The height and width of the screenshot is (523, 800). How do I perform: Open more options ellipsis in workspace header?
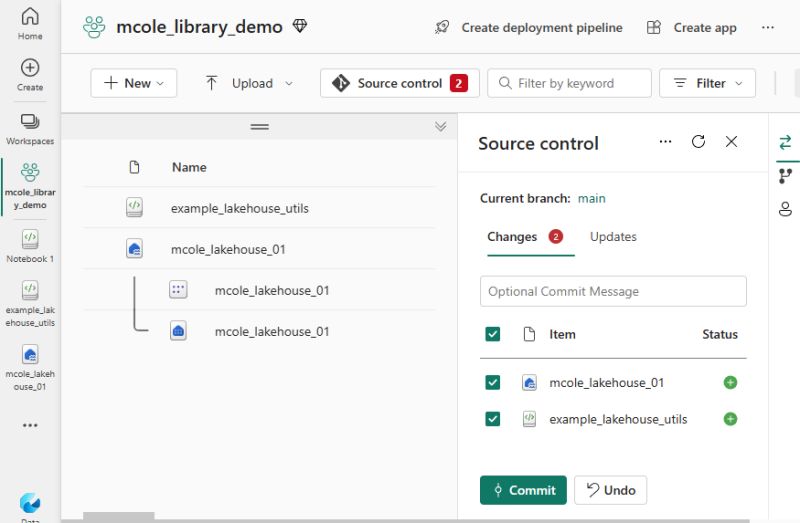(x=767, y=28)
